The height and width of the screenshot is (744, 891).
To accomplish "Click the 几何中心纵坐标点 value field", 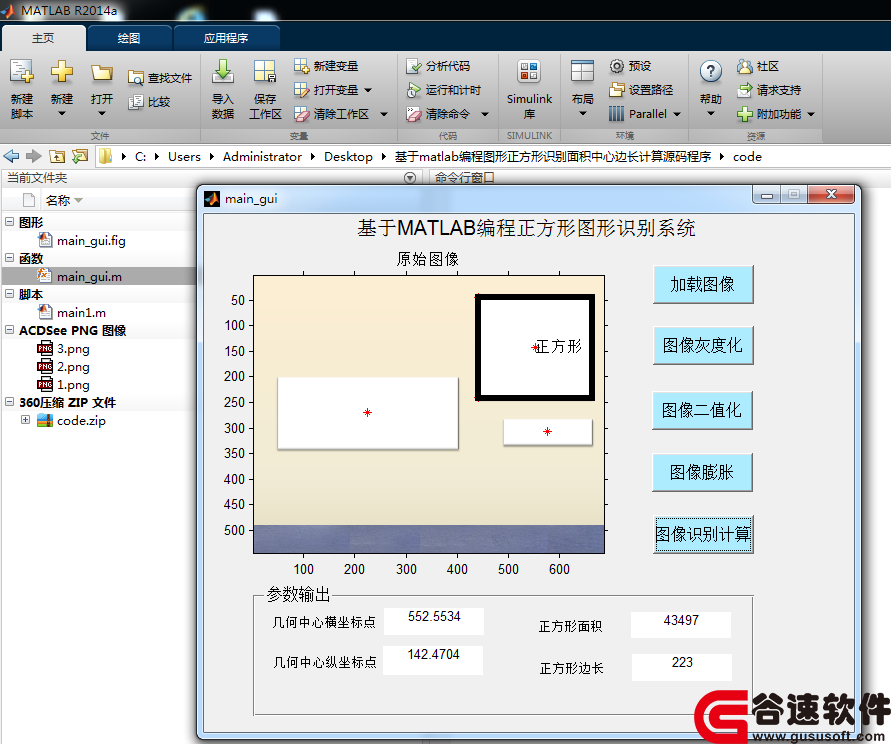I will coord(433,660).
